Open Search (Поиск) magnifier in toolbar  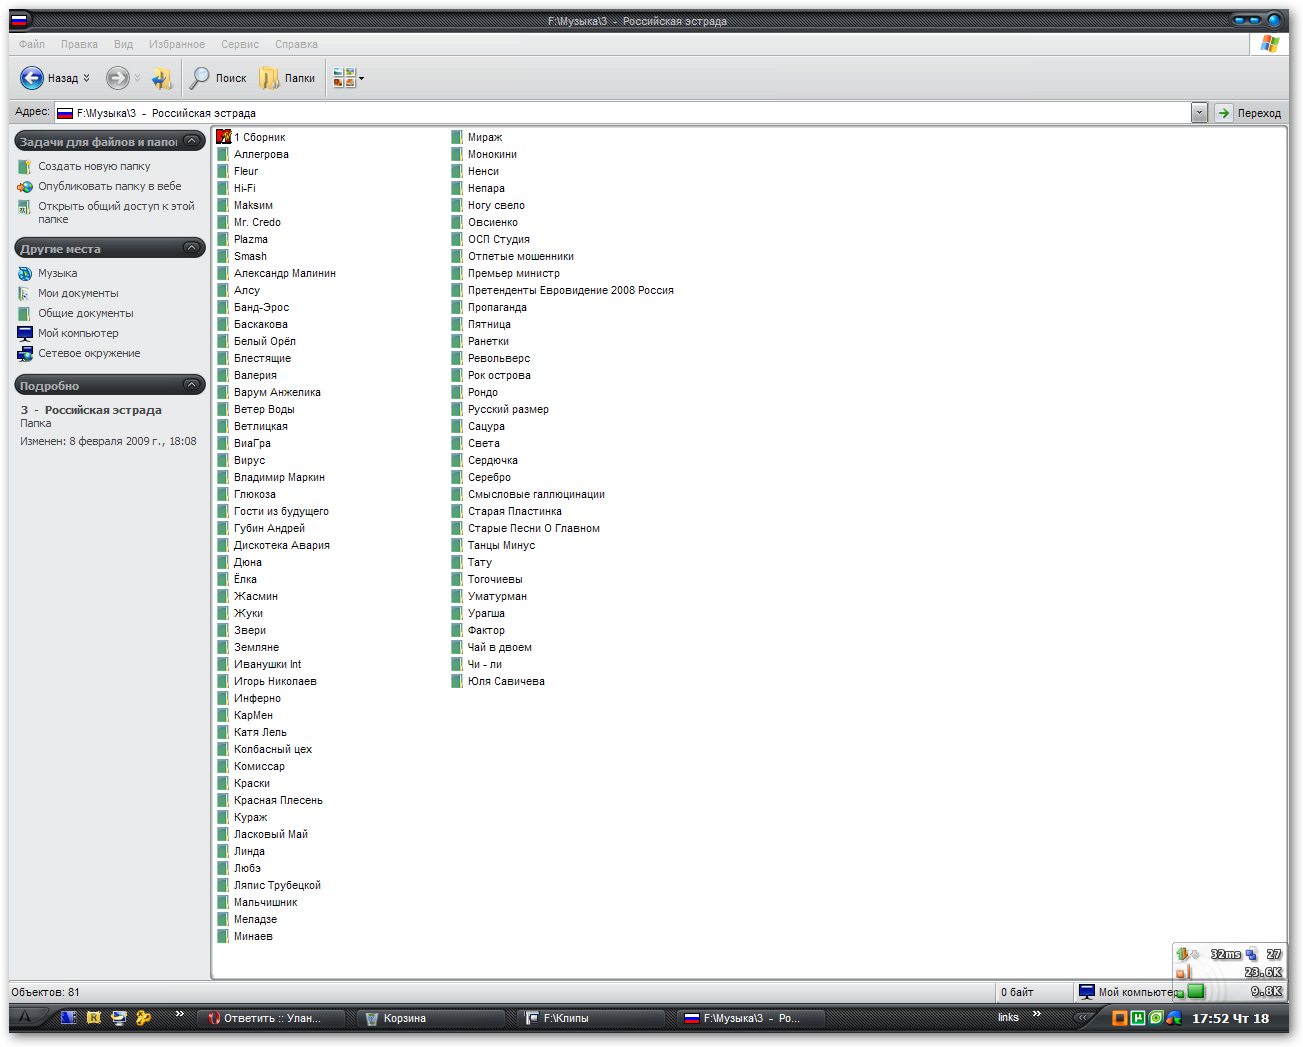click(200, 78)
